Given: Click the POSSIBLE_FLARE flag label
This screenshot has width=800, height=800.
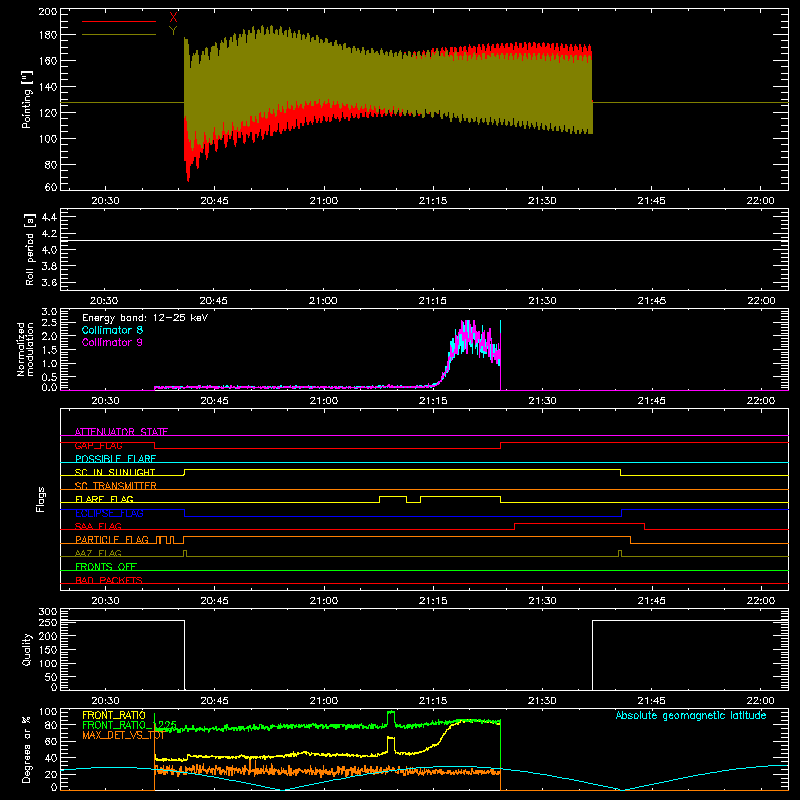Looking at the screenshot, I should click(x=115, y=459).
